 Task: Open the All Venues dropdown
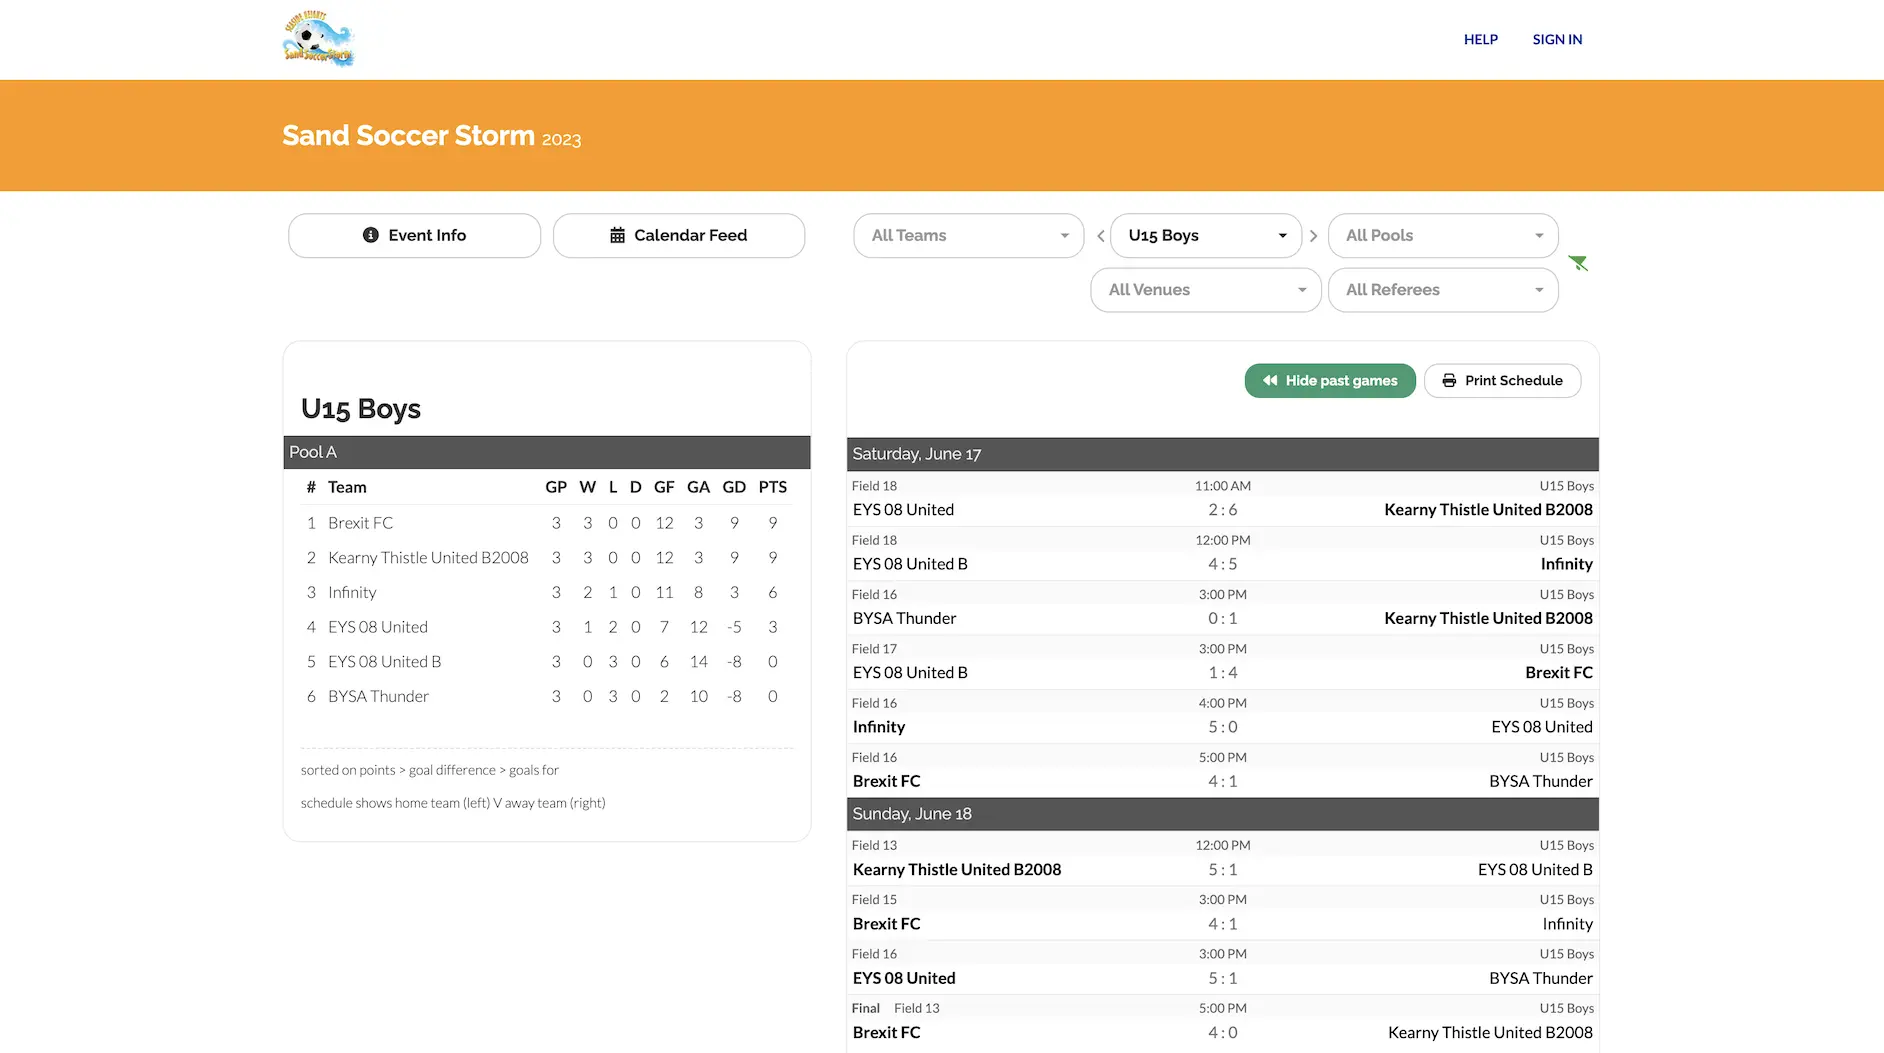[x=1205, y=289]
